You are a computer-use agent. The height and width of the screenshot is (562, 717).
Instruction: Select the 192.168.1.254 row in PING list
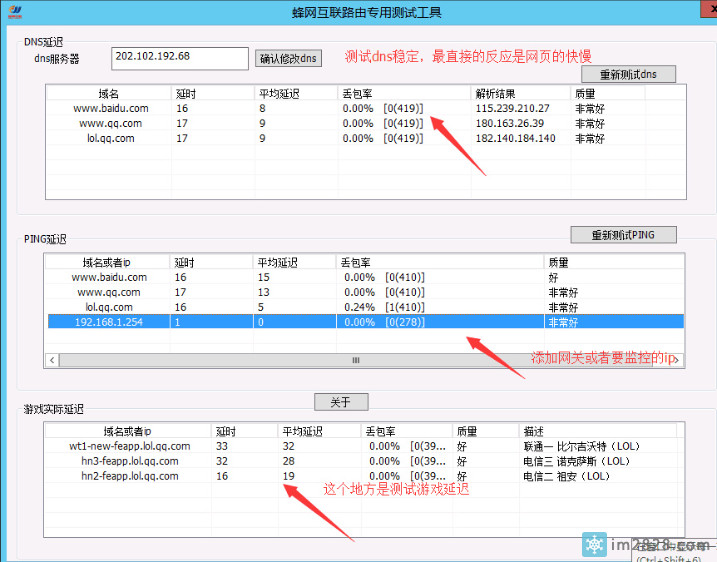[110, 322]
